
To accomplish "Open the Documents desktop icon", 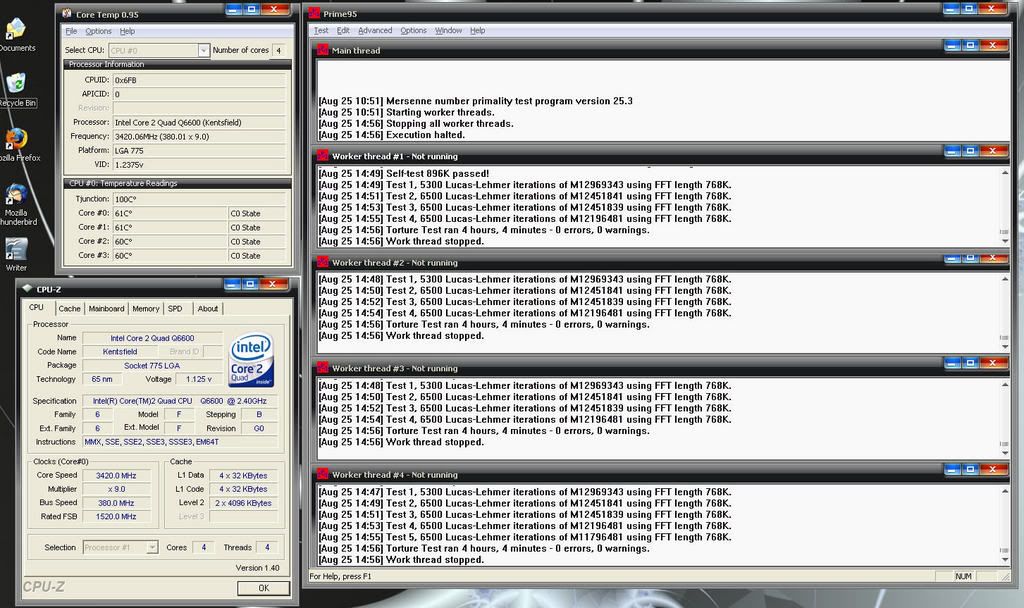I will coord(15,34).
